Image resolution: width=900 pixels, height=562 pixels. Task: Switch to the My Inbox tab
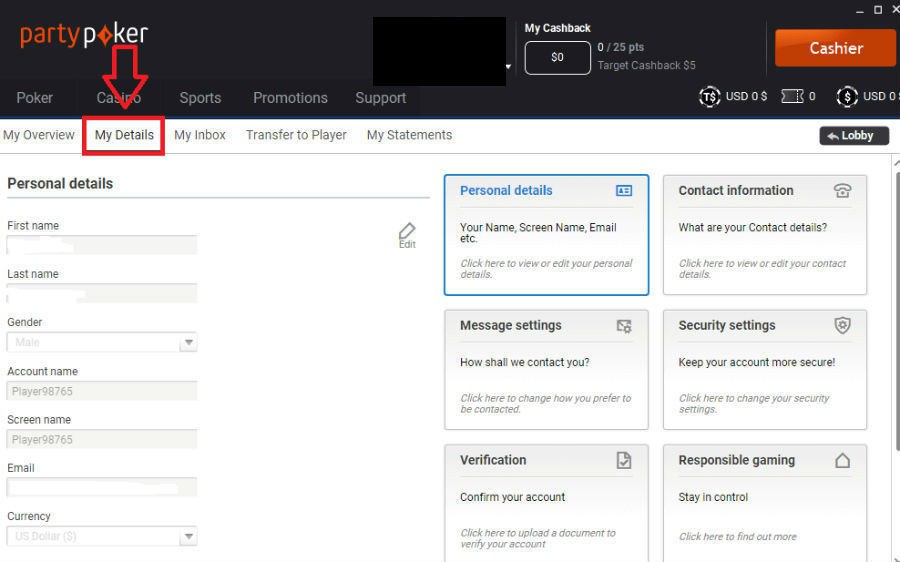pyautogui.click(x=200, y=135)
